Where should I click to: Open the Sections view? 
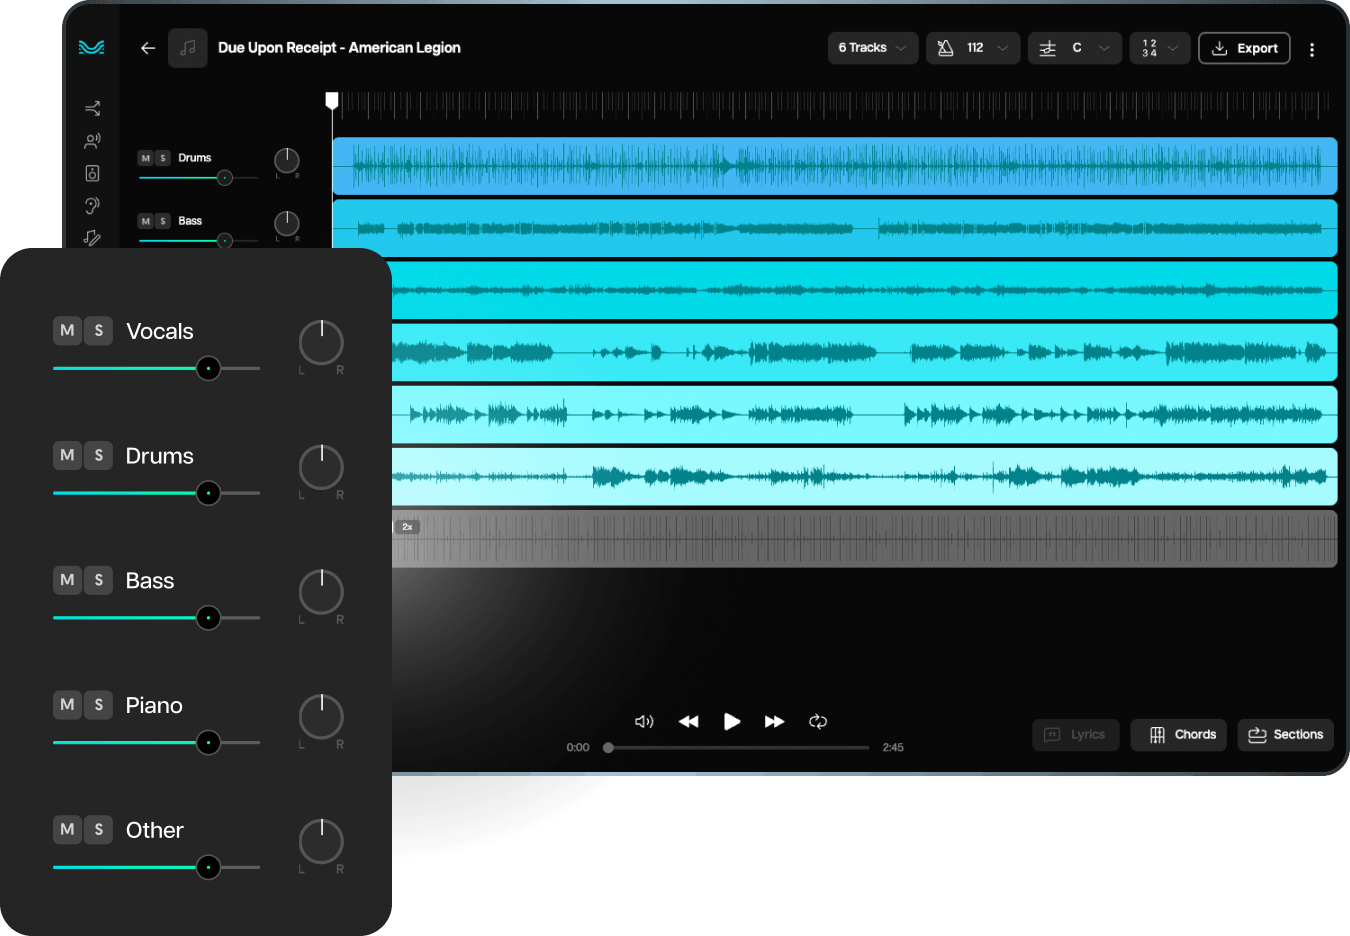coord(1285,734)
